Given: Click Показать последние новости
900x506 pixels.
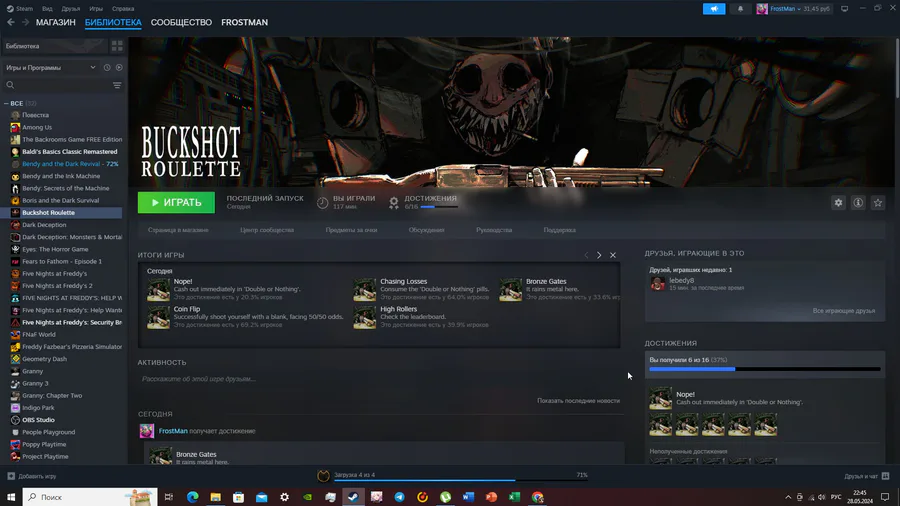Looking at the screenshot, I should tap(578, 400).
